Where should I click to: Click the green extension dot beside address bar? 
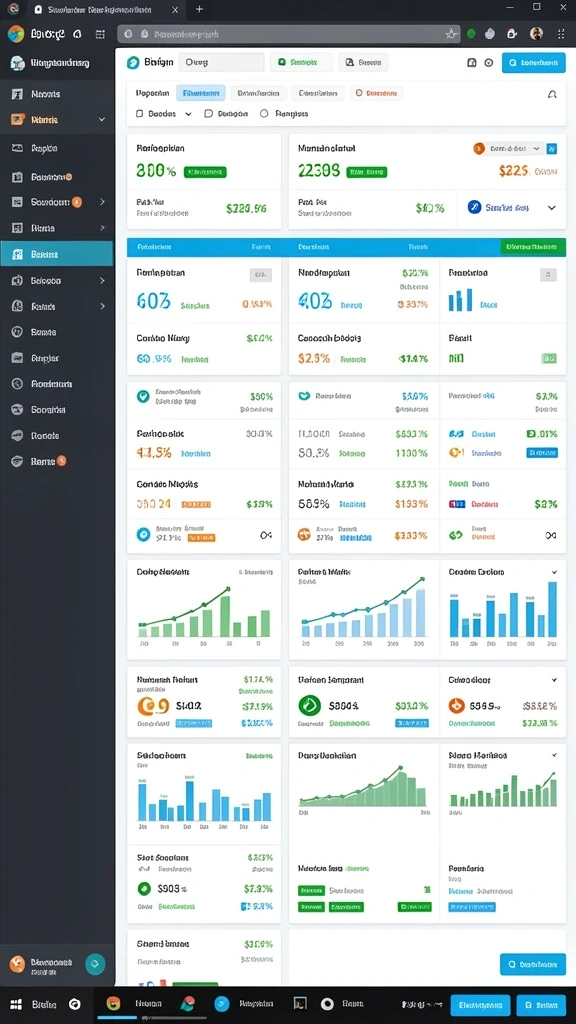click(472, 34)
